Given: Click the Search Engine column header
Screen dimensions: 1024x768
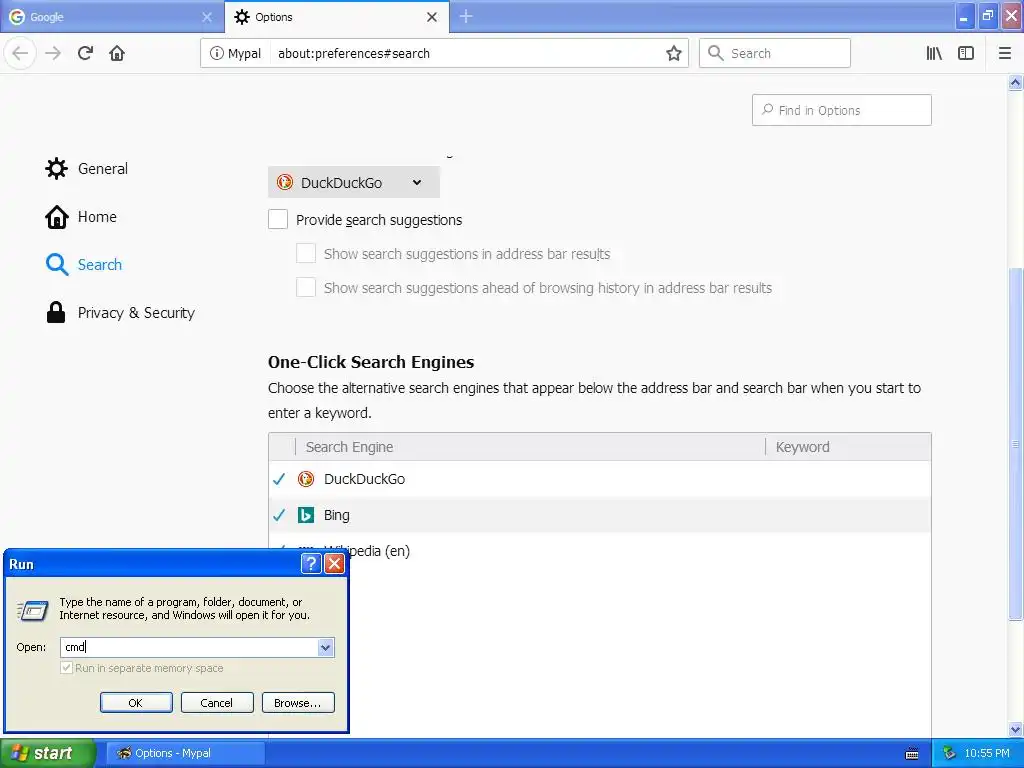Looking at the screenshot, I should [530, 447].
